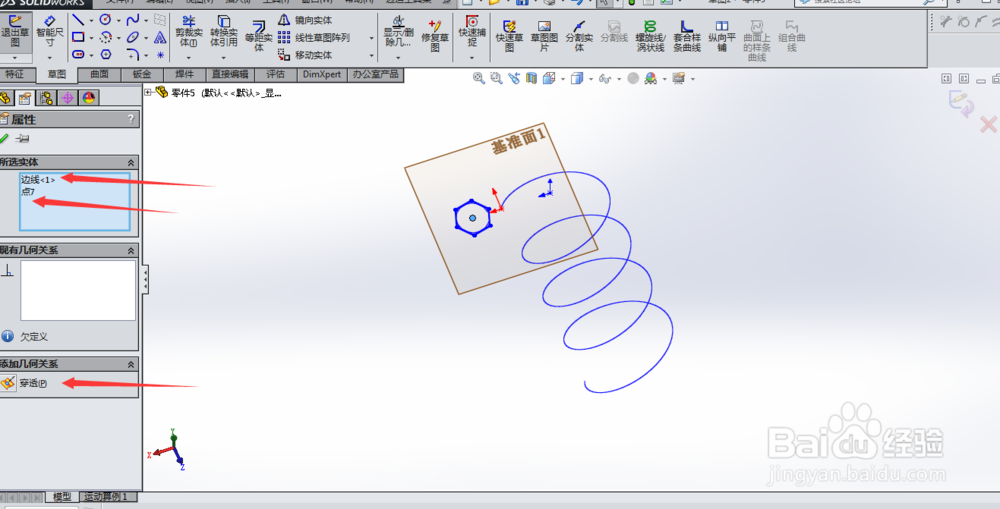Open the Linear Sketch Pattern dropdown arrow
The image size is (1000, 509).
pyautogui.click(x=372, y=38)
